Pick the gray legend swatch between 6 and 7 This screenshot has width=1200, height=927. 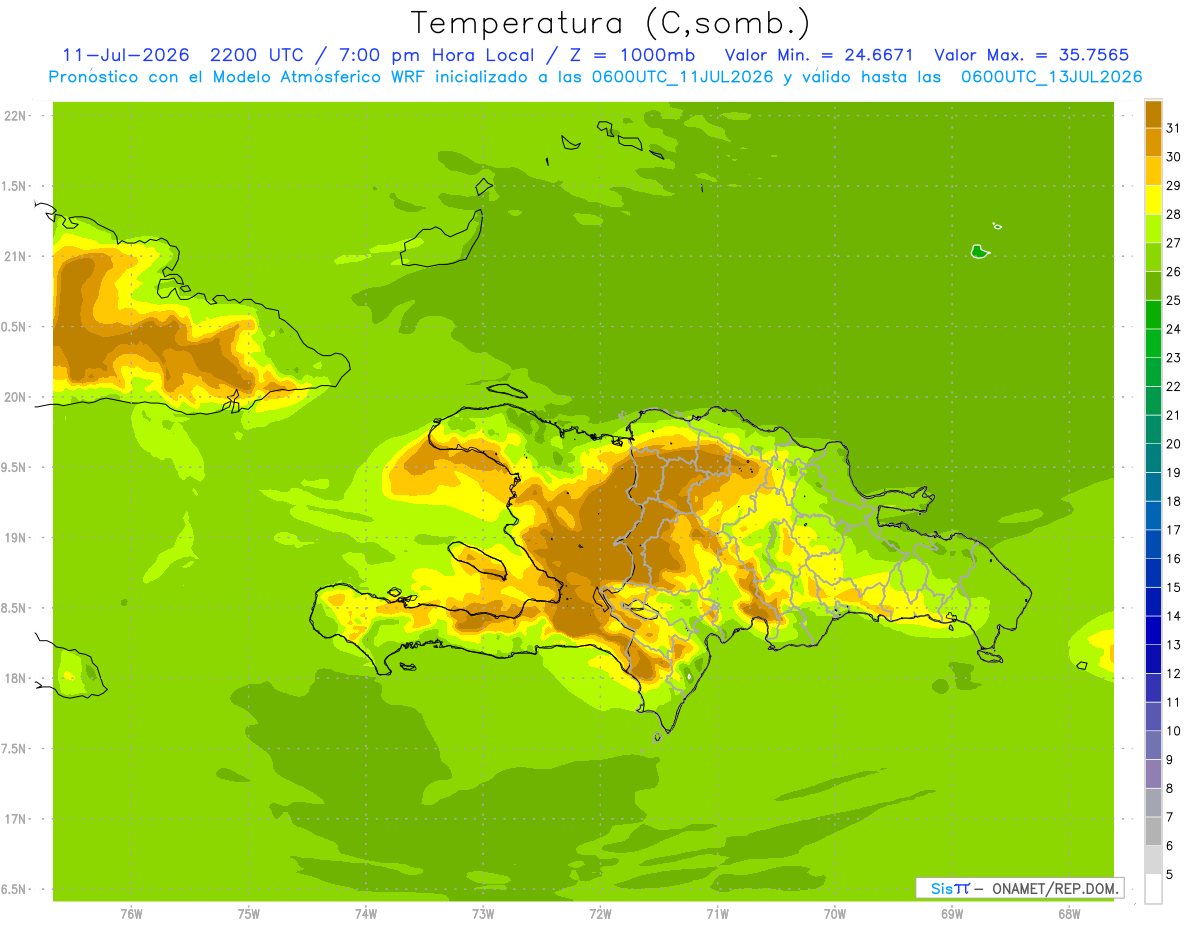pos(1153,831)
